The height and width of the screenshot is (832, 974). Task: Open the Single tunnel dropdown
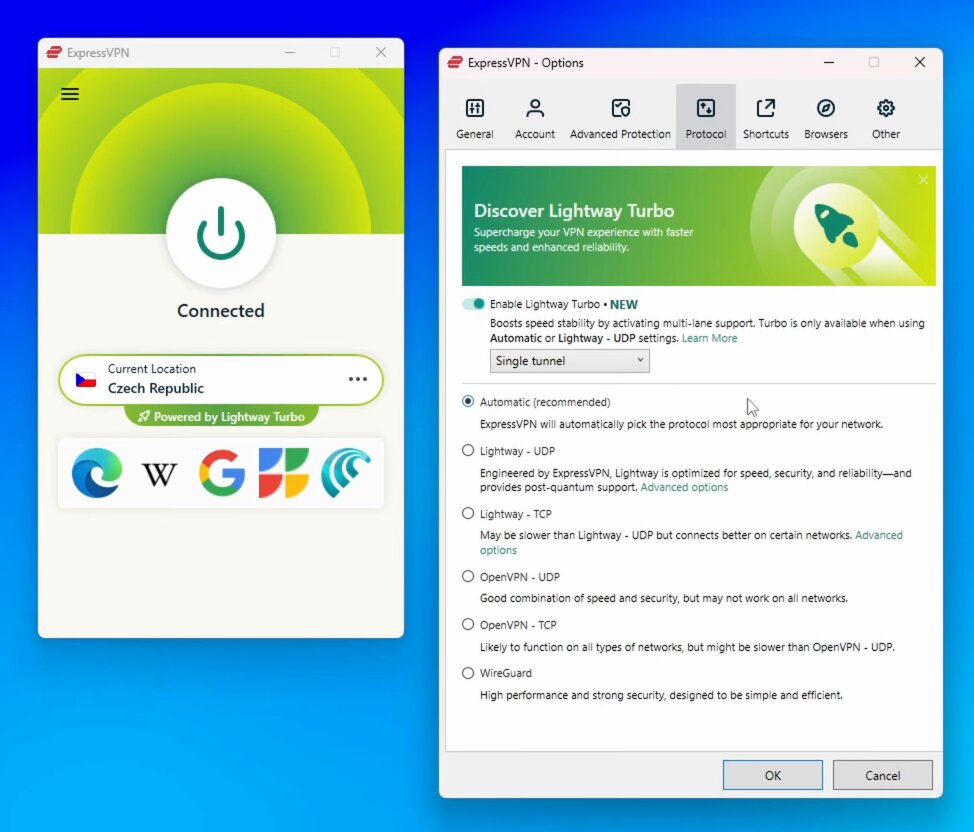(570, 361)
